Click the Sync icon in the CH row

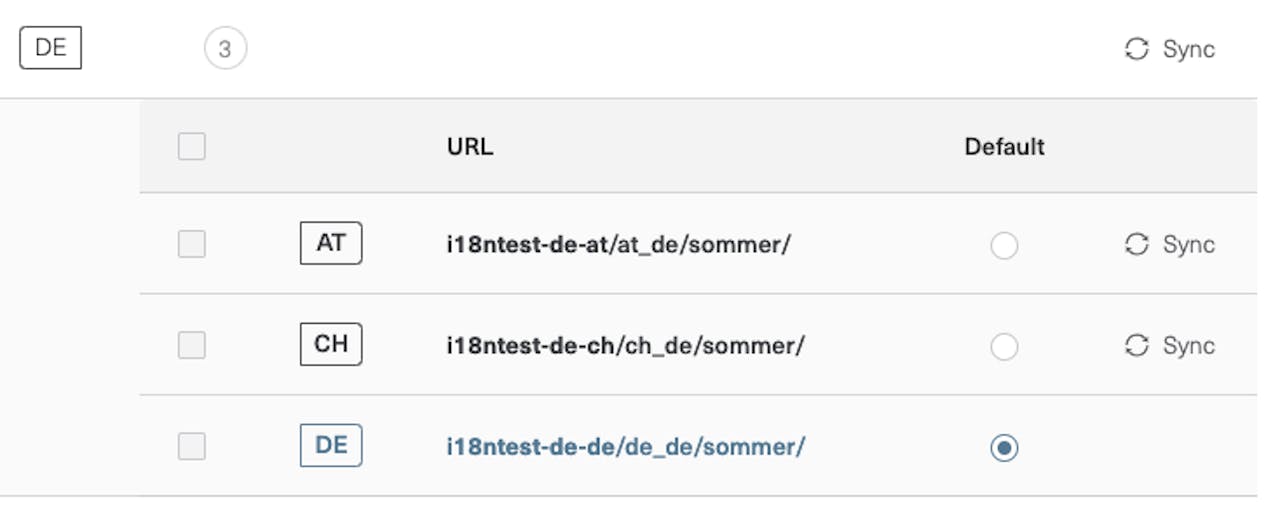(1137, 345)
